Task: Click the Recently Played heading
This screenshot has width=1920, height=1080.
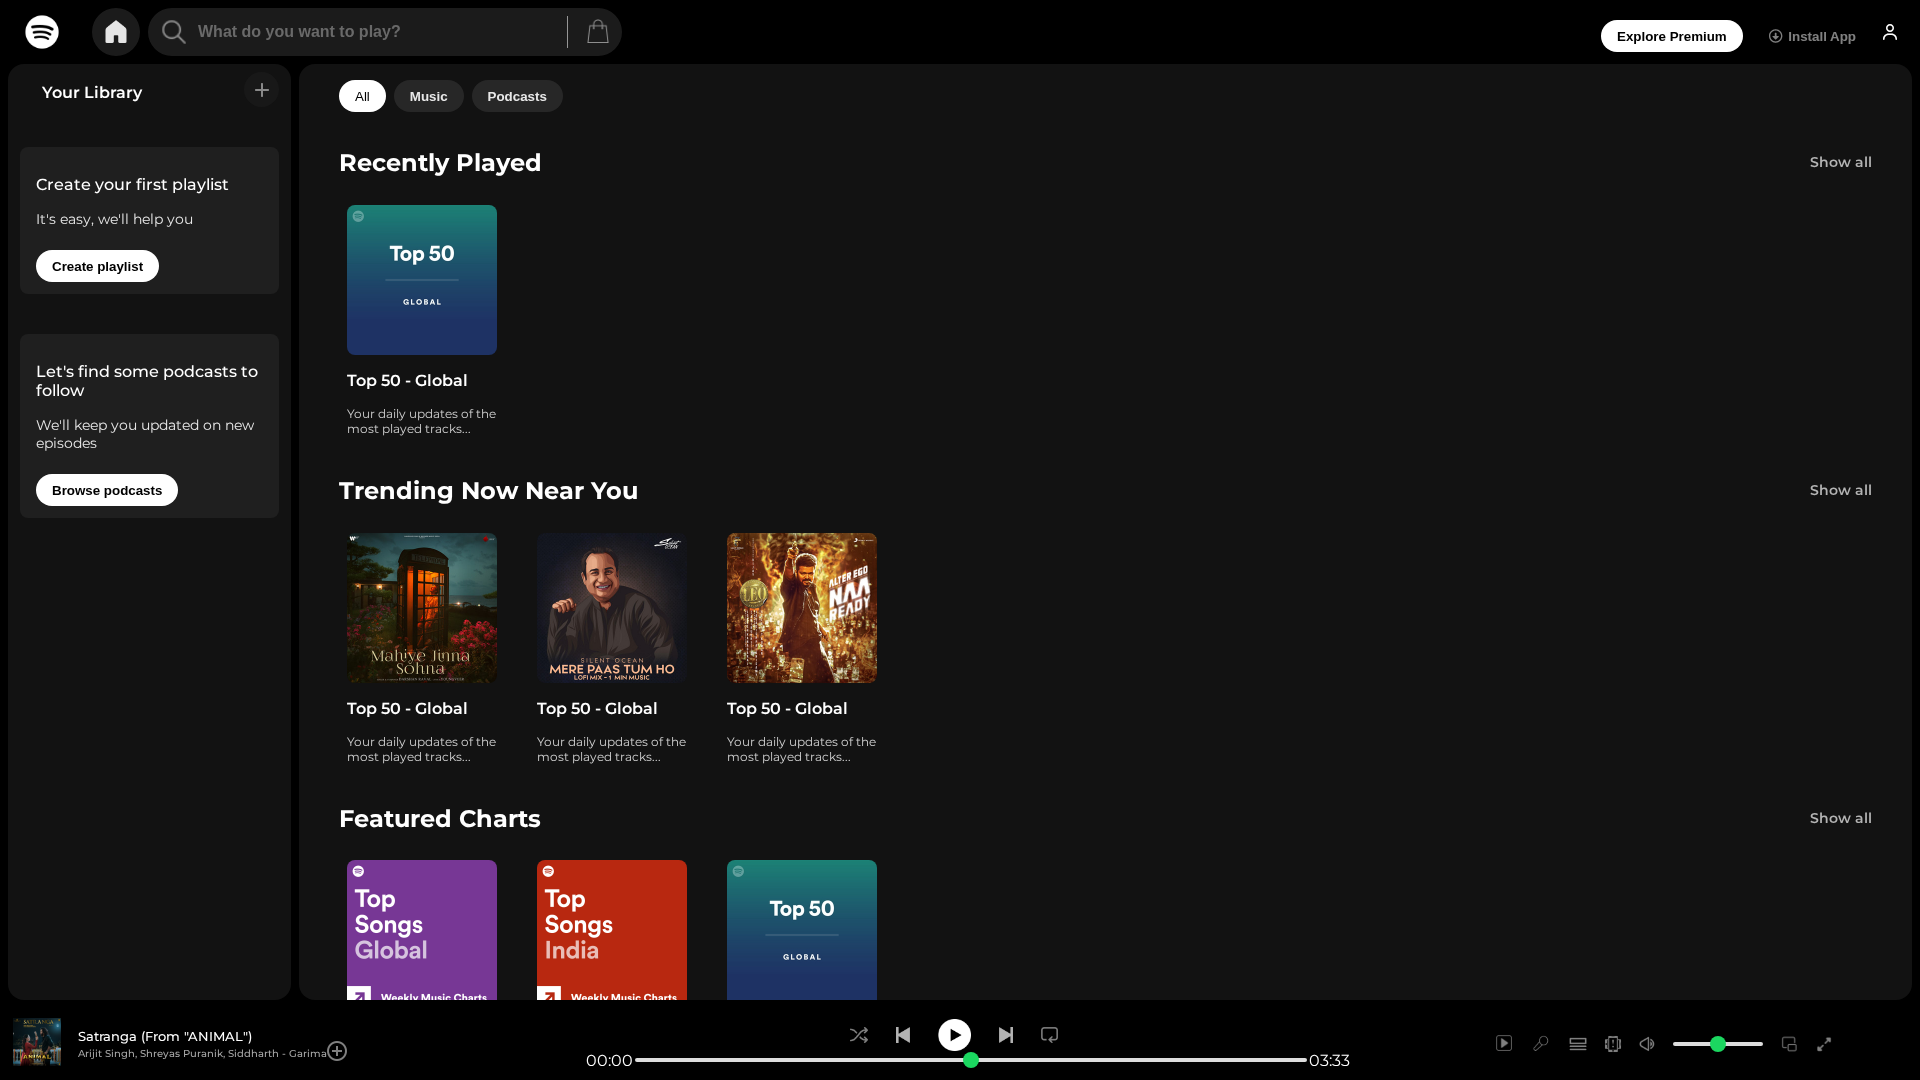Action: point(440,162)
